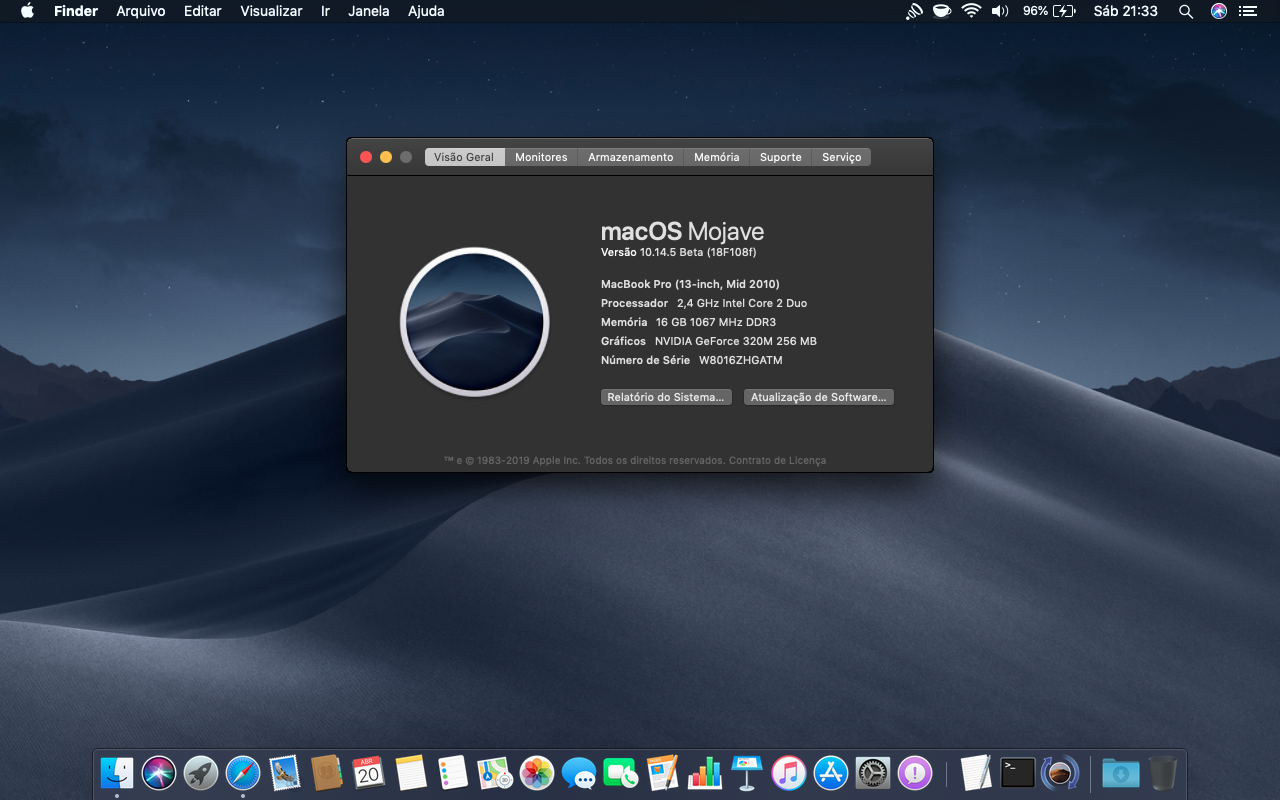Open Maps app in dock
This screenshot has height=800, width=1280.
(495, 773)
